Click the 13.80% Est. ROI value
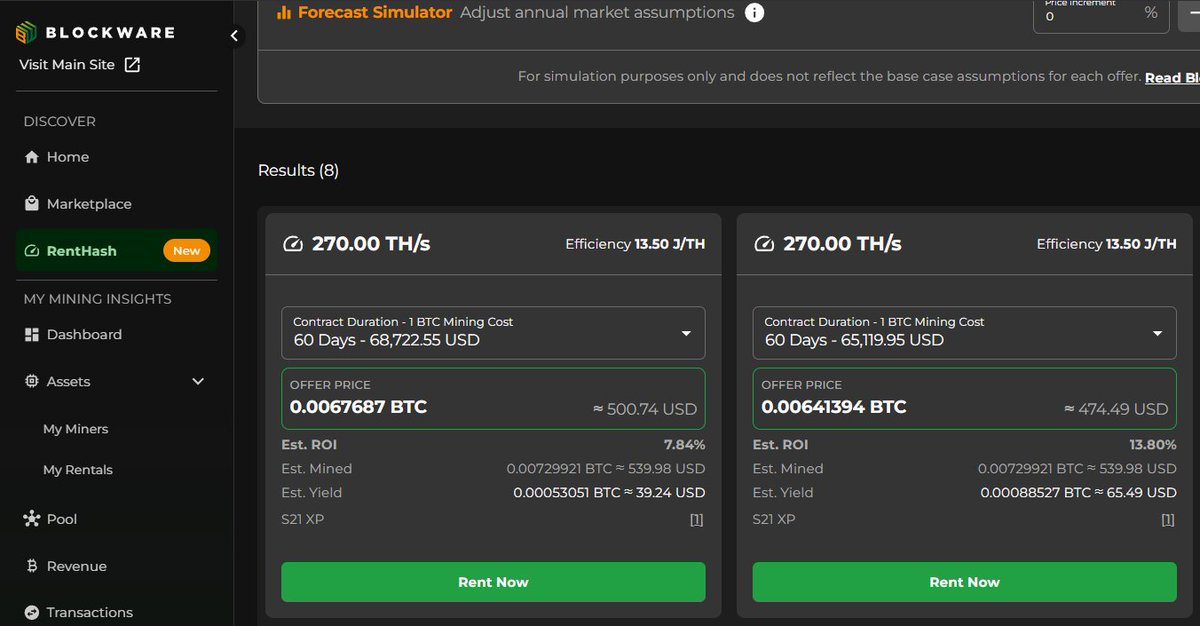 (x=1153, y=445)
